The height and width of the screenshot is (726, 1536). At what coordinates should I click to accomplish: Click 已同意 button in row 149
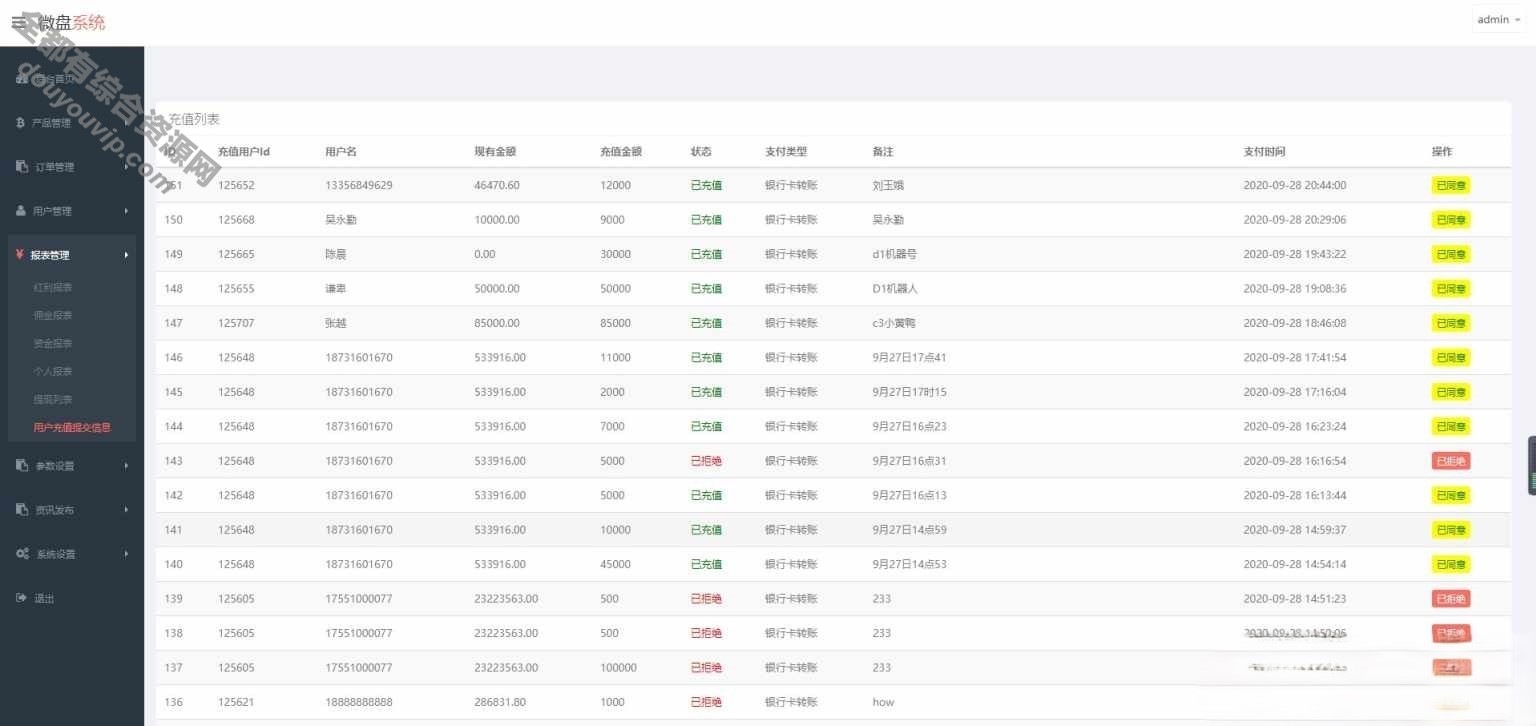pos(1451,254)
